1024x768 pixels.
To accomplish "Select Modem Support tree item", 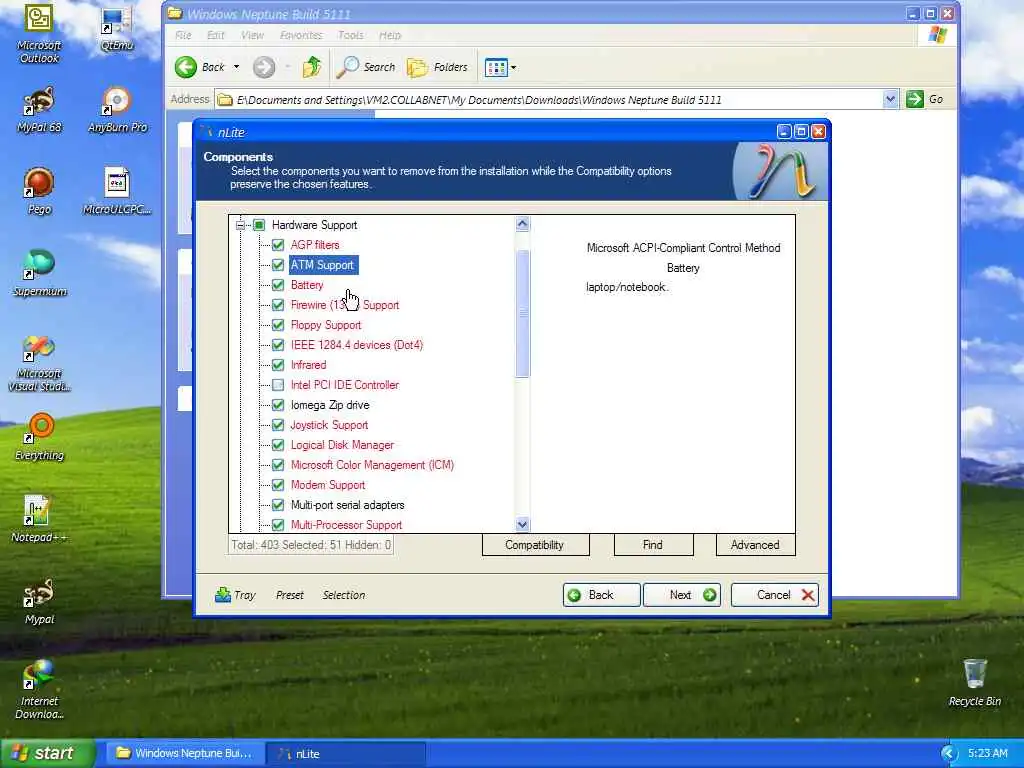I will [x=328, y=485].
